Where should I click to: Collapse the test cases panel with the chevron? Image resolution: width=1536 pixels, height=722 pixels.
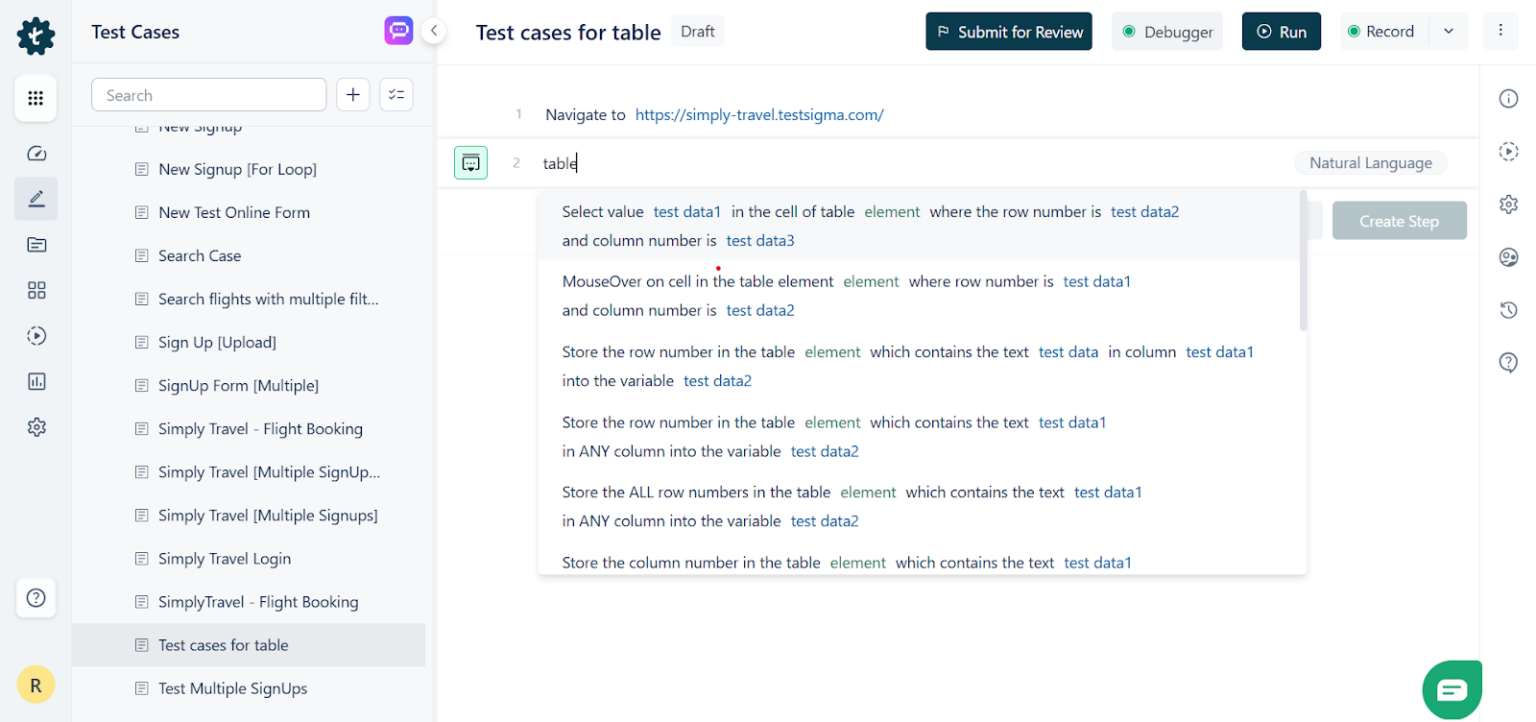434,30
